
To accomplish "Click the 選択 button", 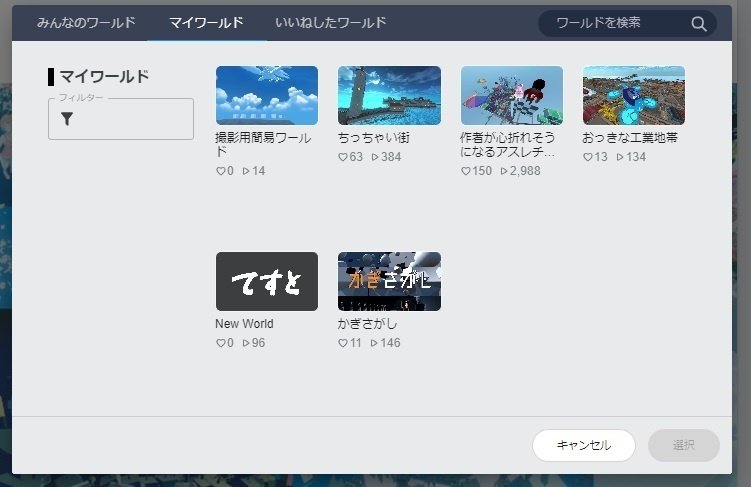I will pyautogui.click(x=683, y=445).
